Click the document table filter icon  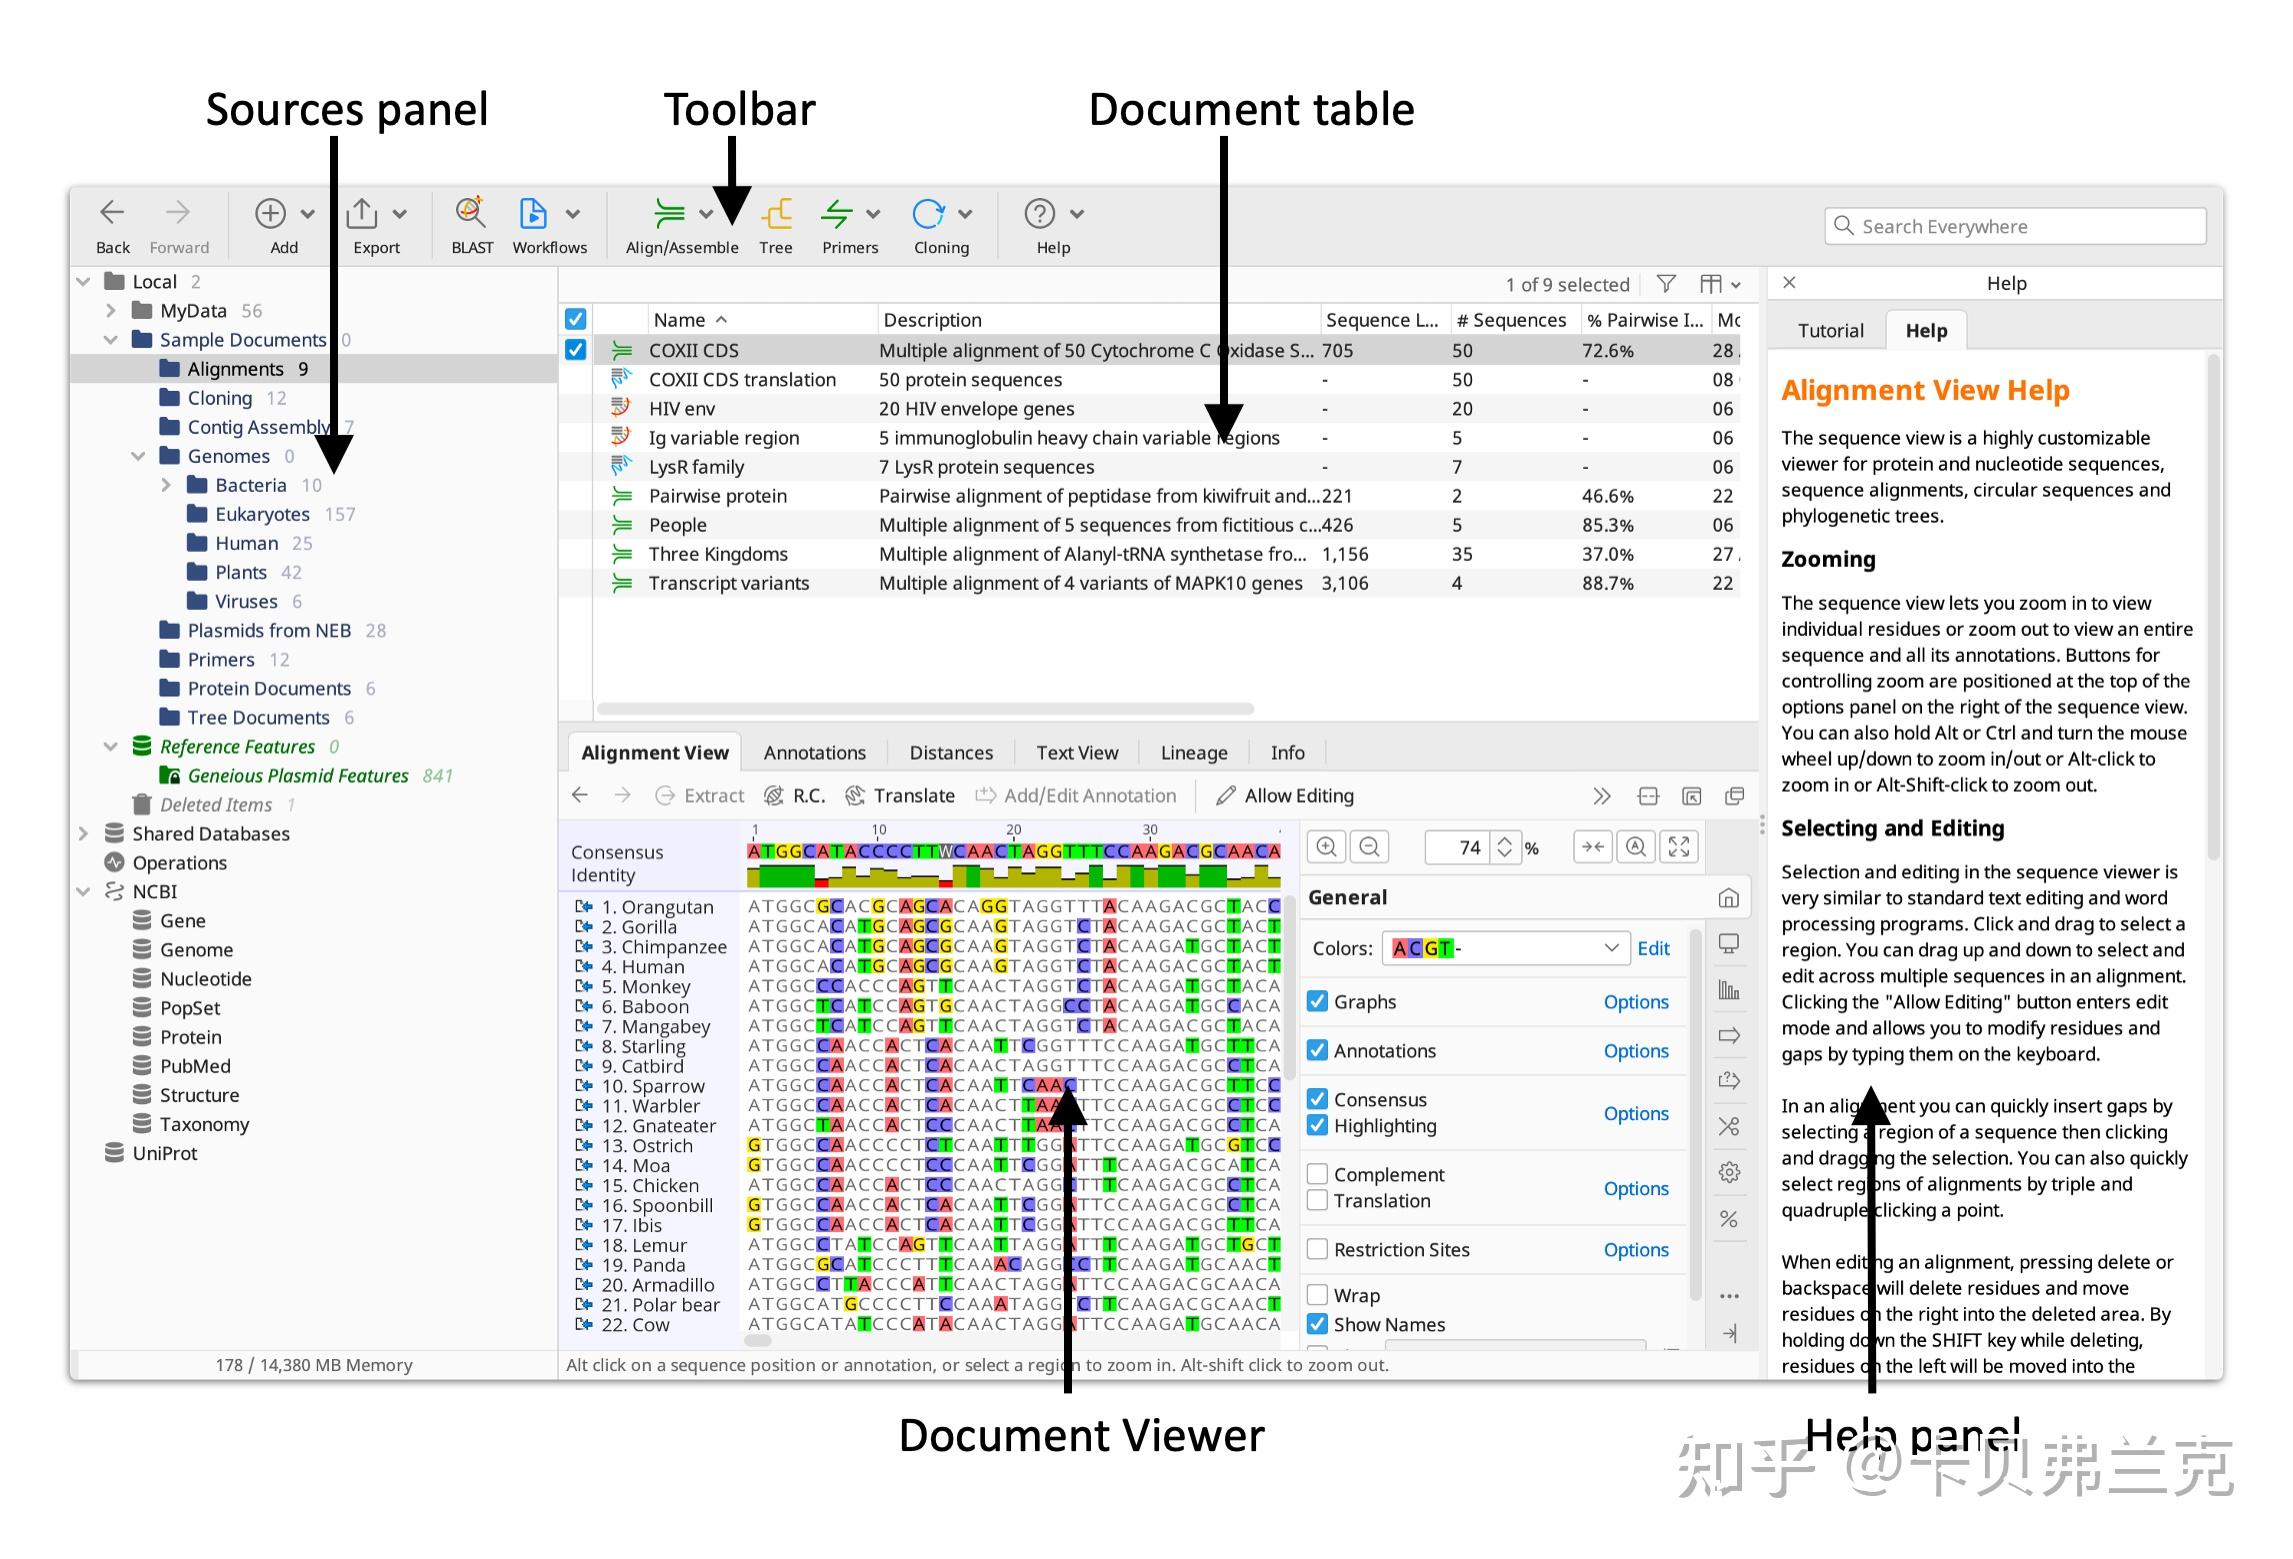point(1666,284)
